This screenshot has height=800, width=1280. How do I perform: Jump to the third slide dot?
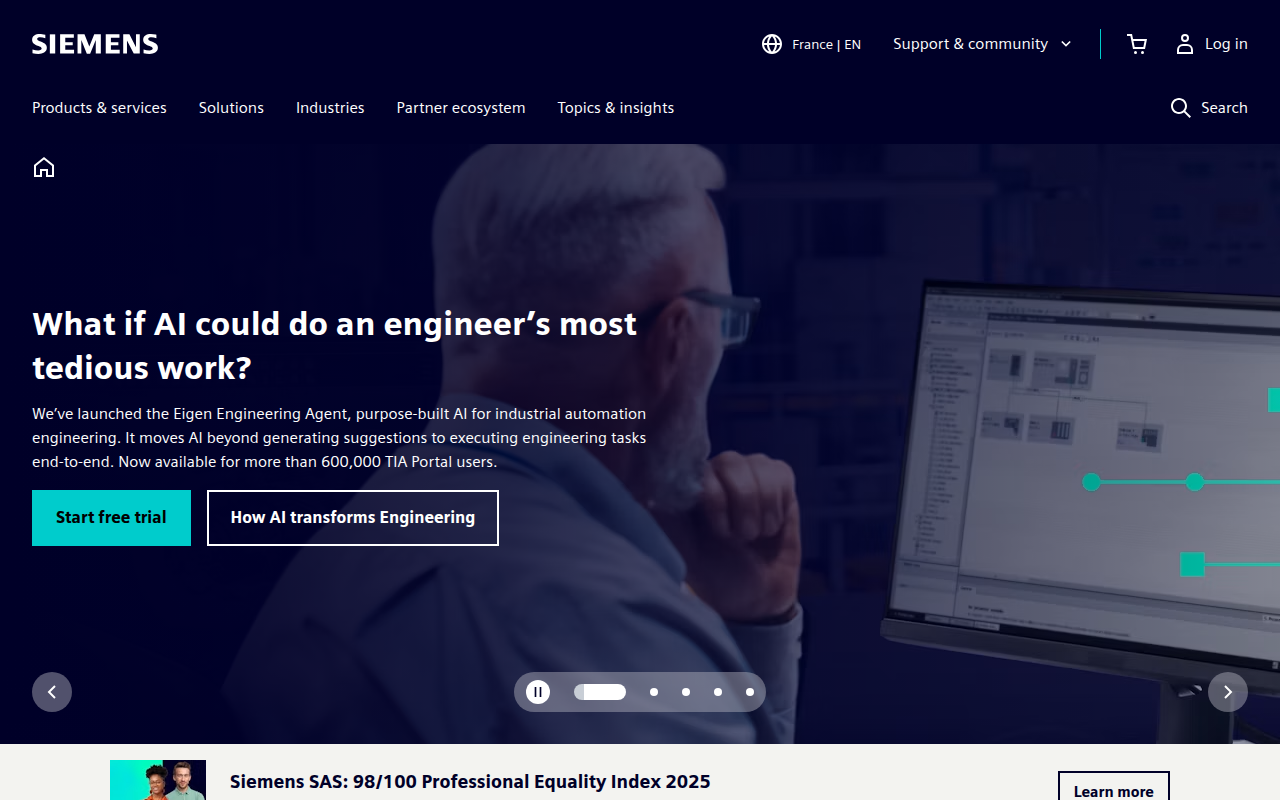tap(686, 692)
